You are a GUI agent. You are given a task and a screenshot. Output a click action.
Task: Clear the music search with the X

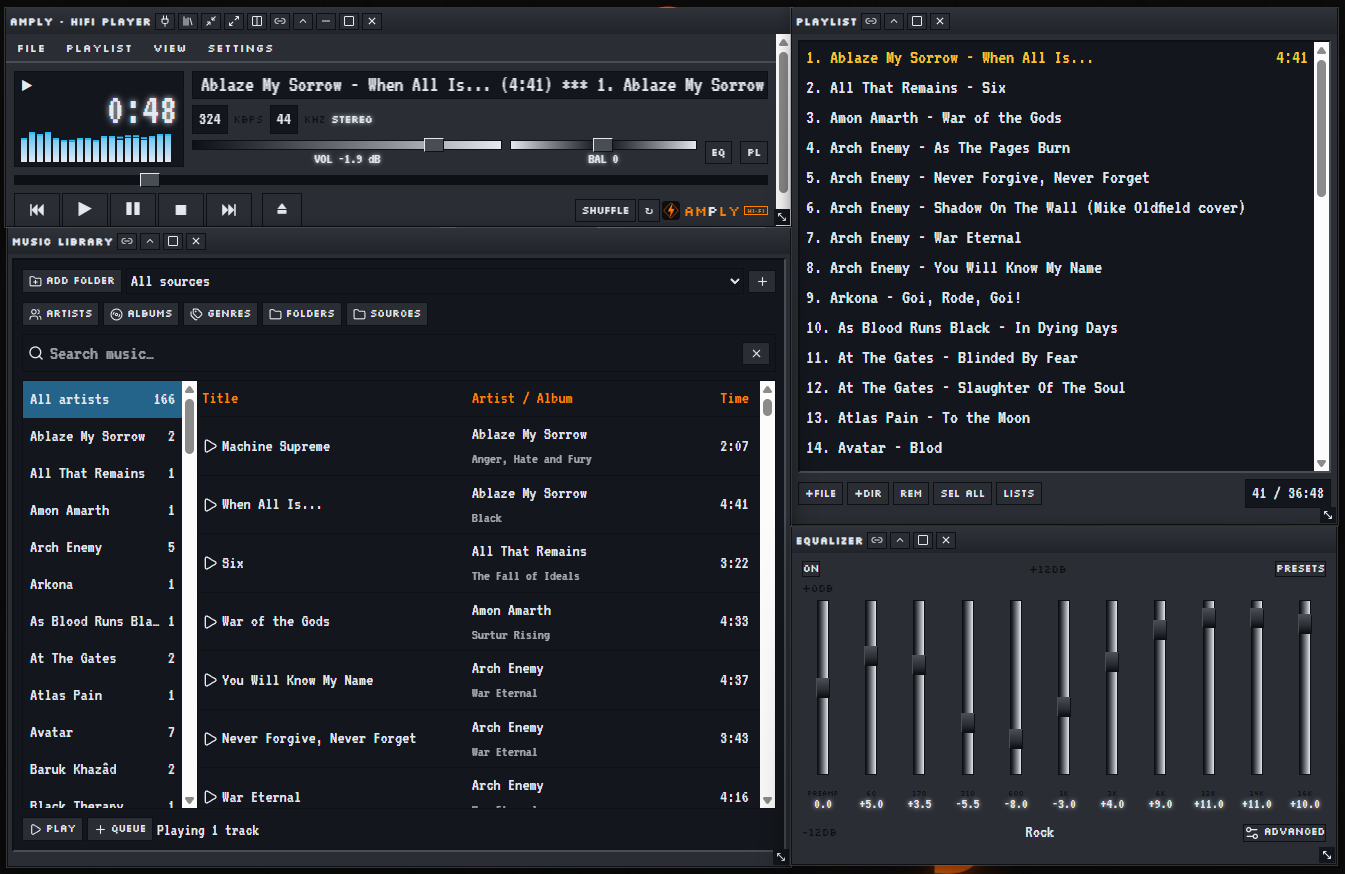[756, 353]
